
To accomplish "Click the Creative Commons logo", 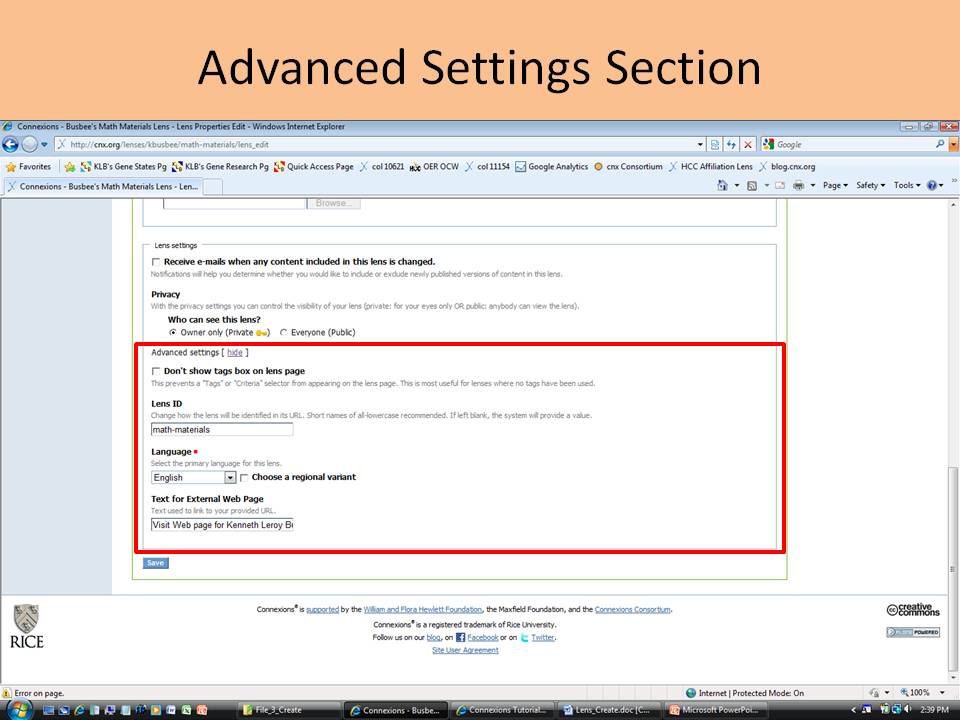I will [912, 610].
